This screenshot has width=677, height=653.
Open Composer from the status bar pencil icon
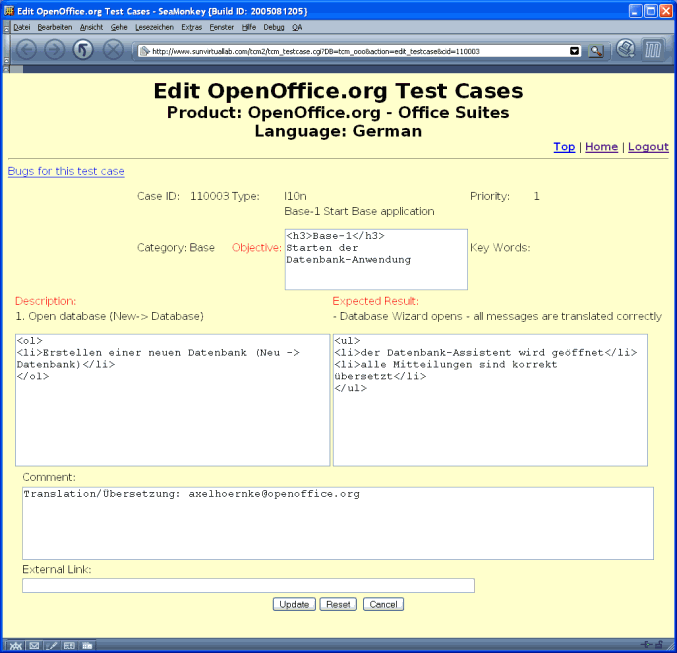[x=52, y=645]
